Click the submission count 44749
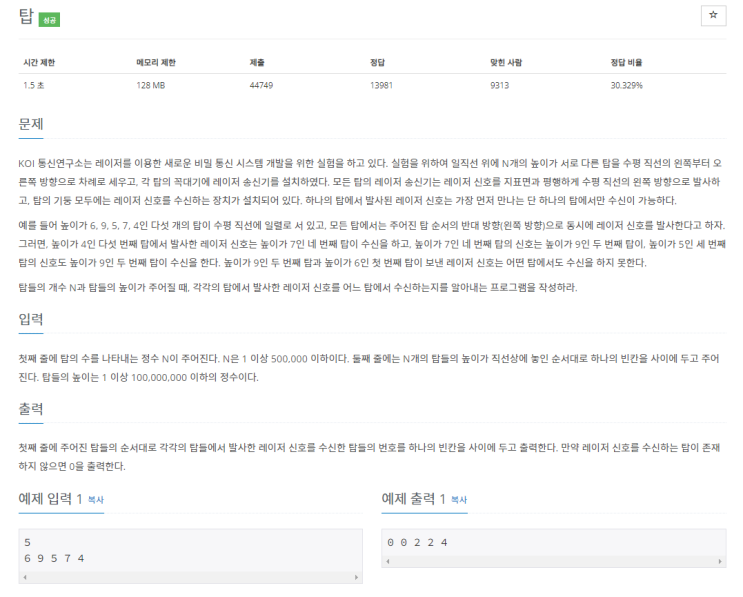The height and width of the screenshot is (597, 743). click(x=261, y=85)
